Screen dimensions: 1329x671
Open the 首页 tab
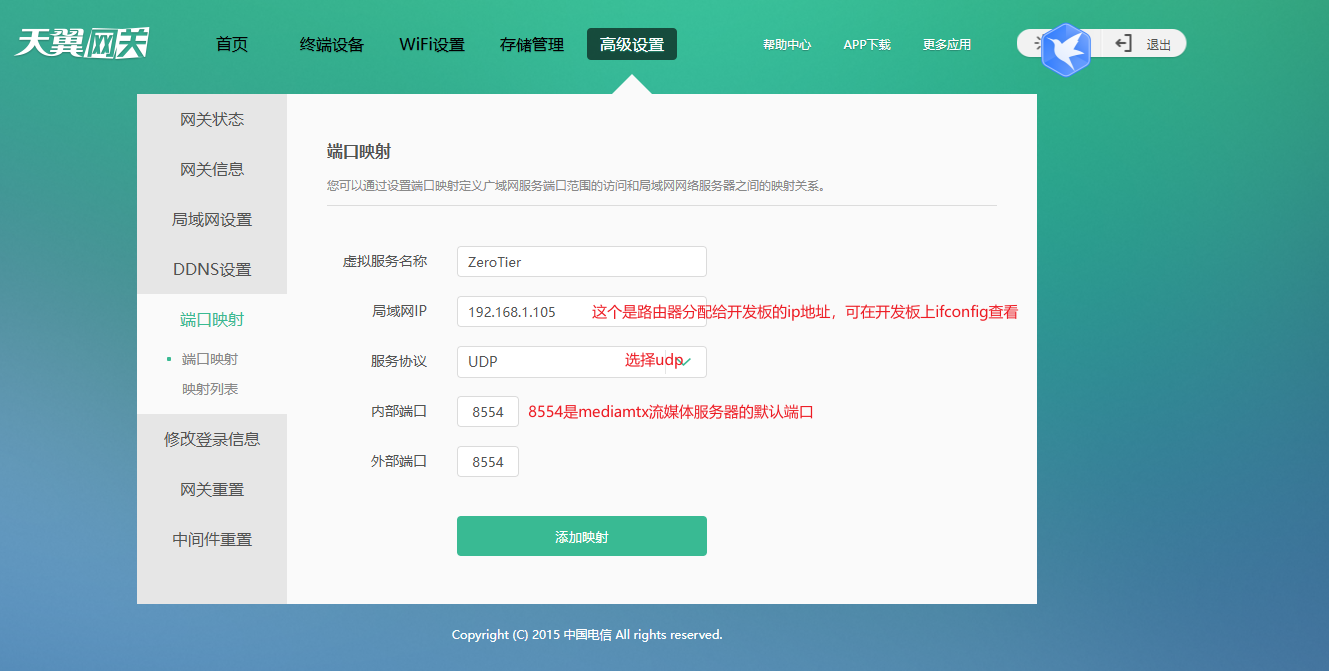(x=232, y=44)
